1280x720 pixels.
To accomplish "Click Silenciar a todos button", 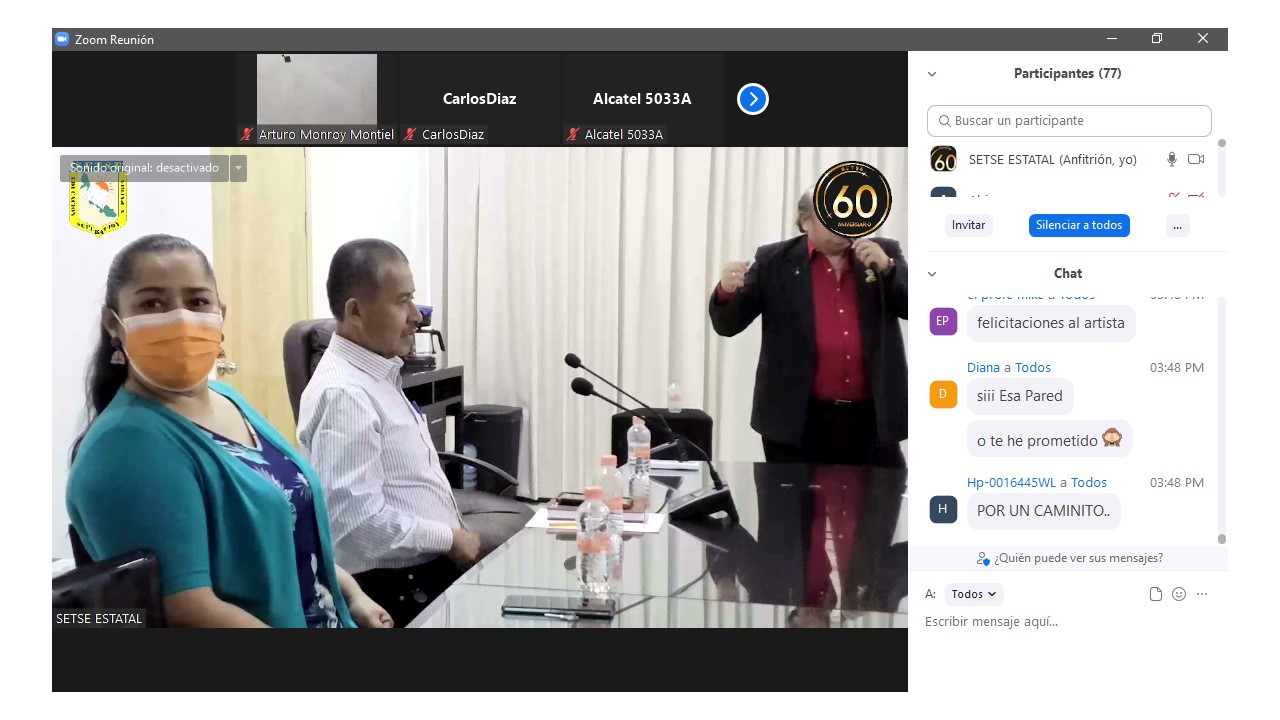I will (1079, 225).
